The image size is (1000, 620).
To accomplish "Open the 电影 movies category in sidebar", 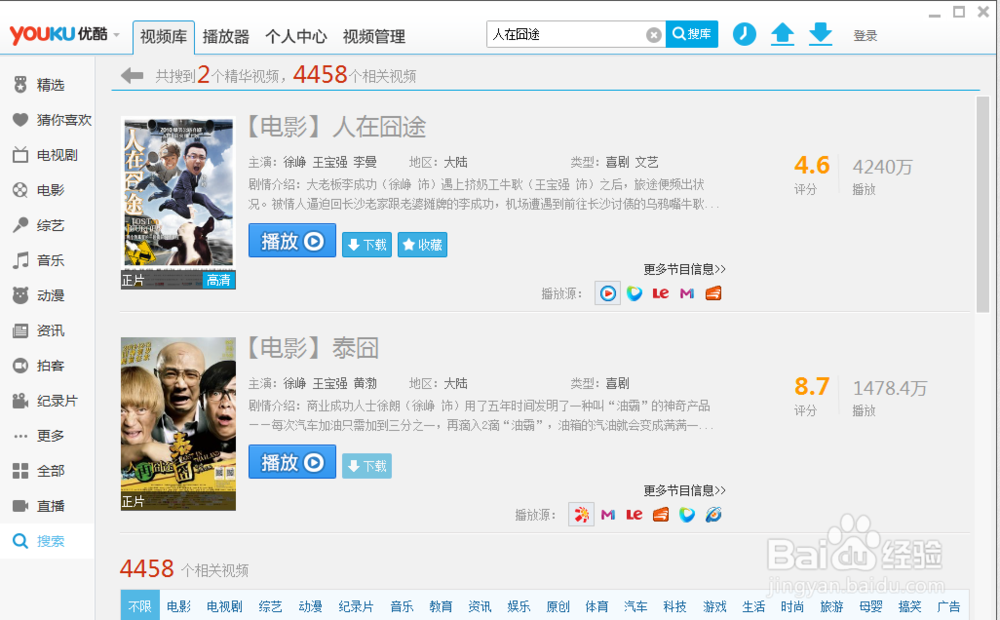I will 40,190.
